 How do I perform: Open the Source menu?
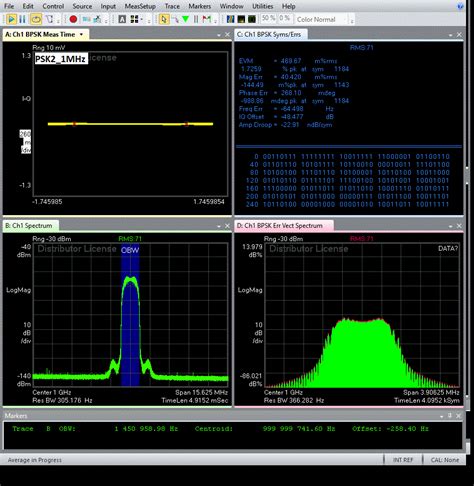tap(82, 6)
